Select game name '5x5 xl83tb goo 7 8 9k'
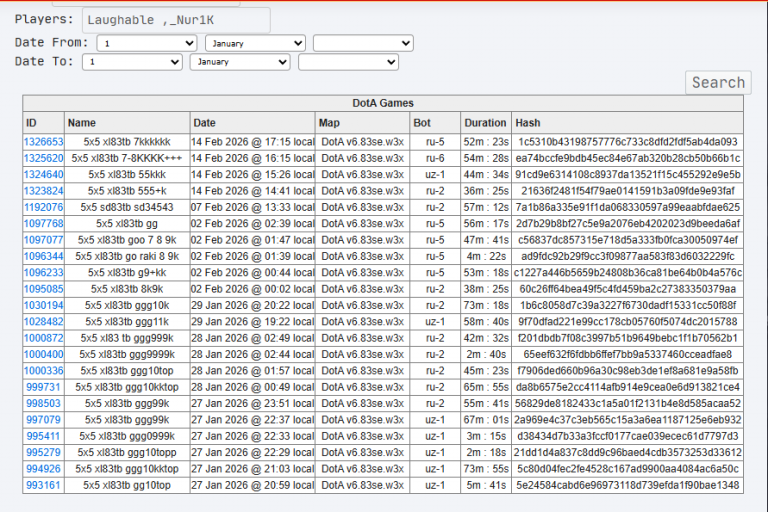 (x=127, y=240)
